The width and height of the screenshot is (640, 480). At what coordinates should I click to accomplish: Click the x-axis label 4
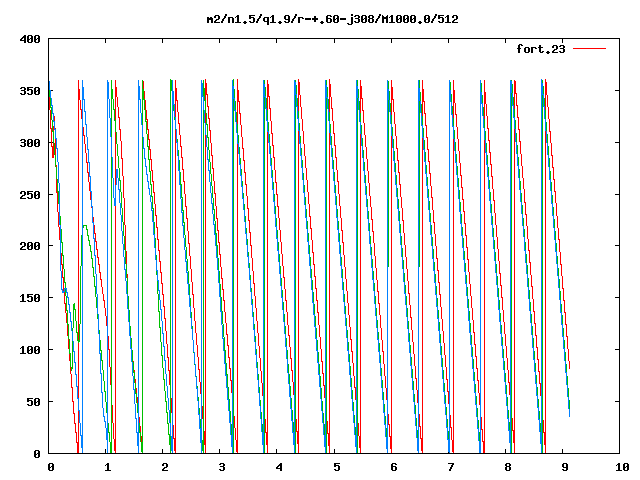tap(279, 467)
